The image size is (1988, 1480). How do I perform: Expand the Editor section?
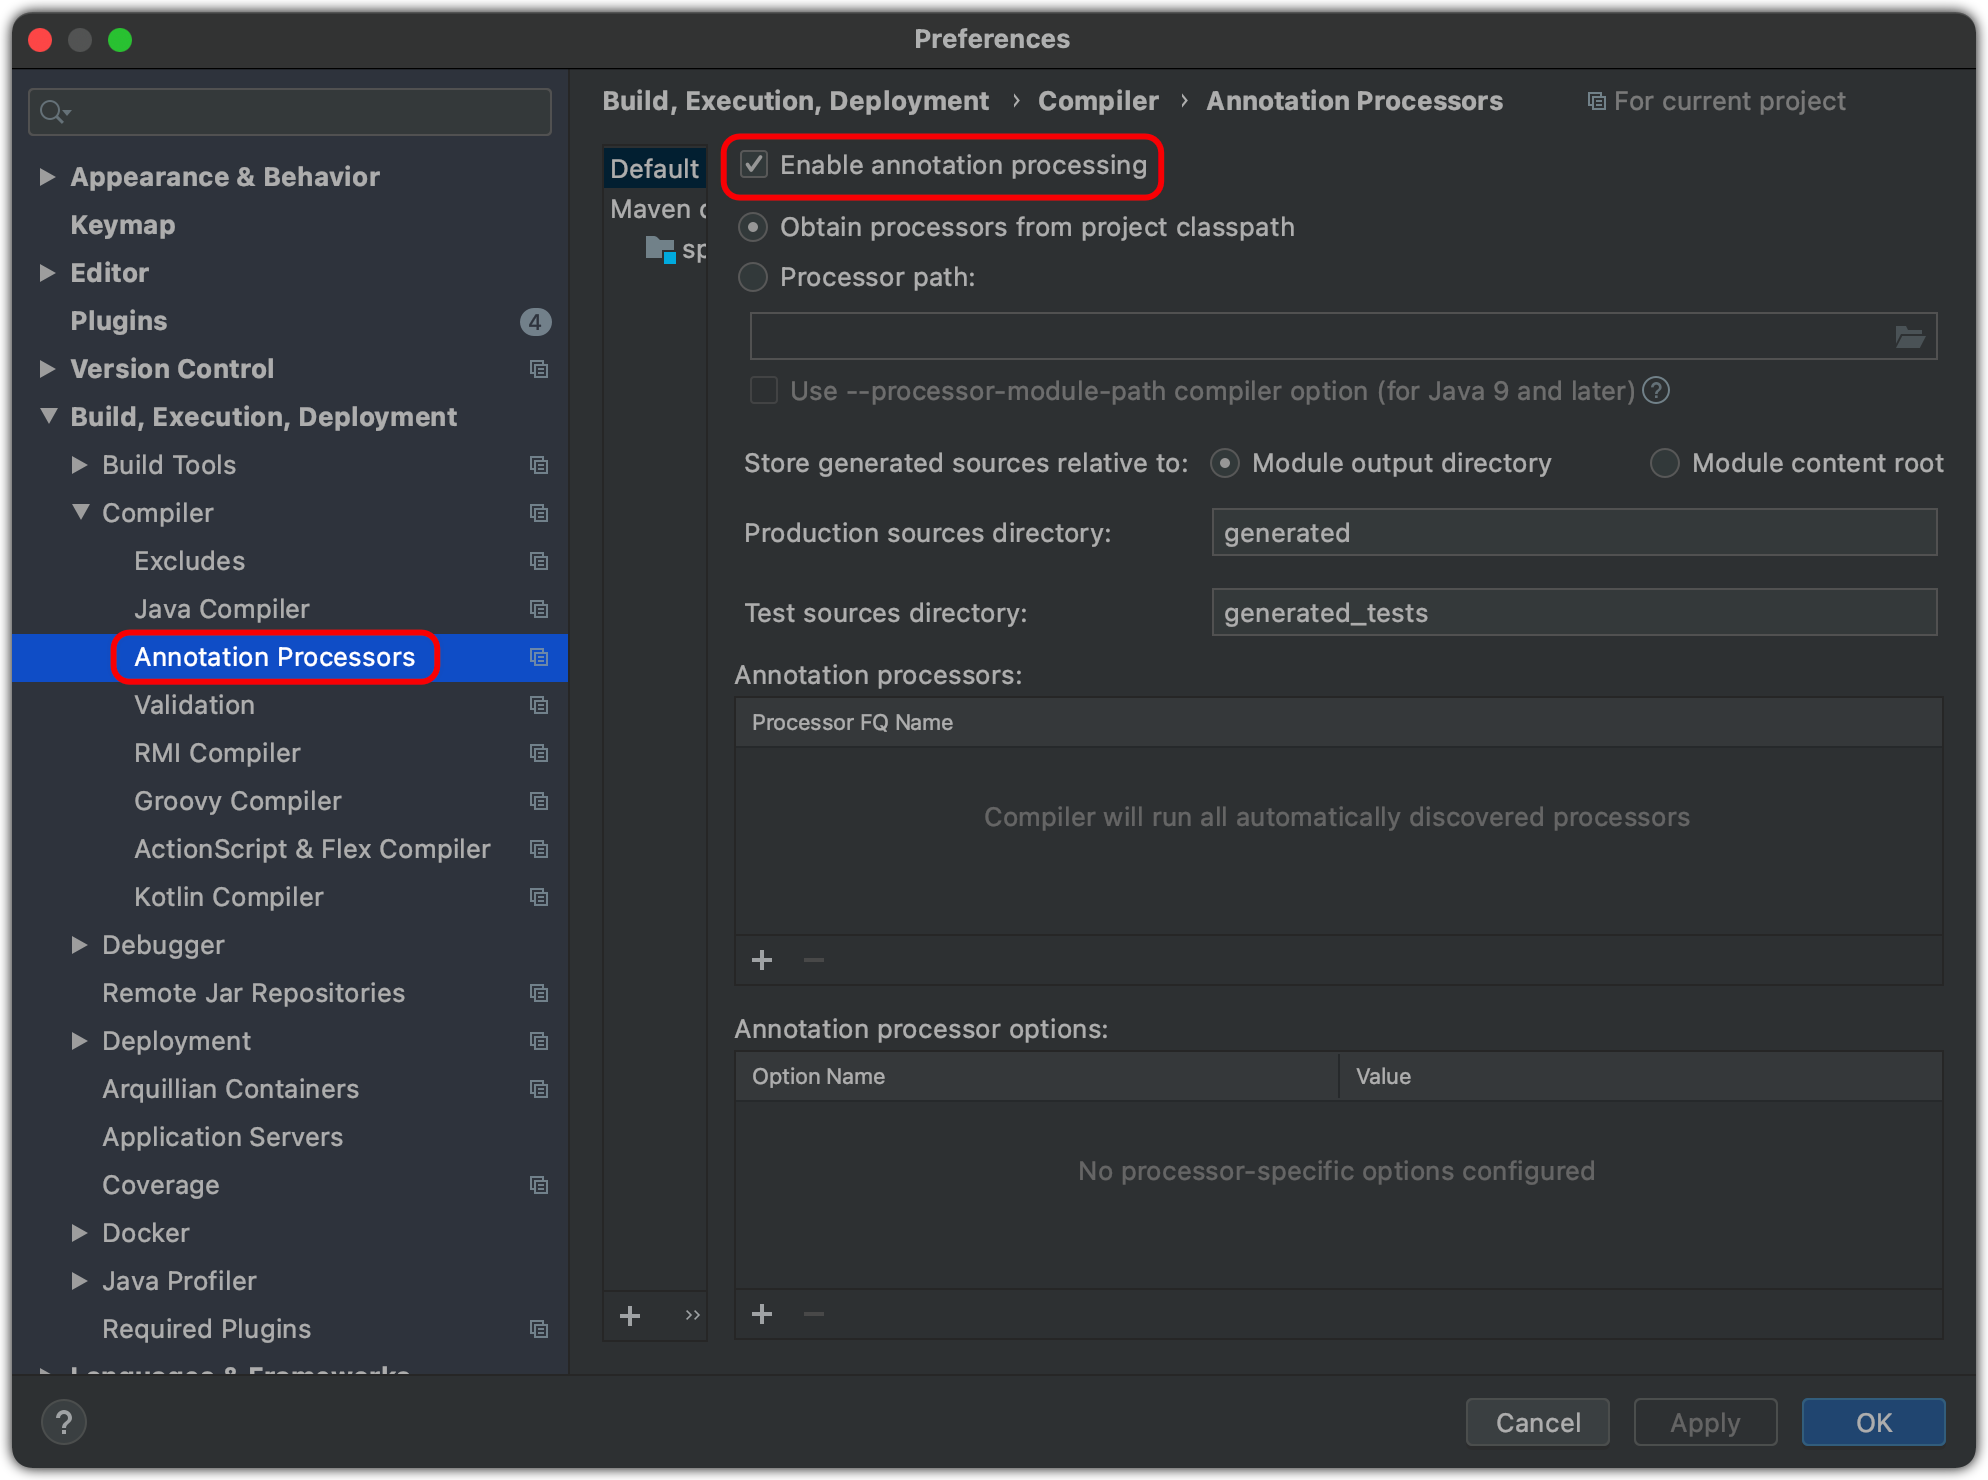tap(46, 273)
